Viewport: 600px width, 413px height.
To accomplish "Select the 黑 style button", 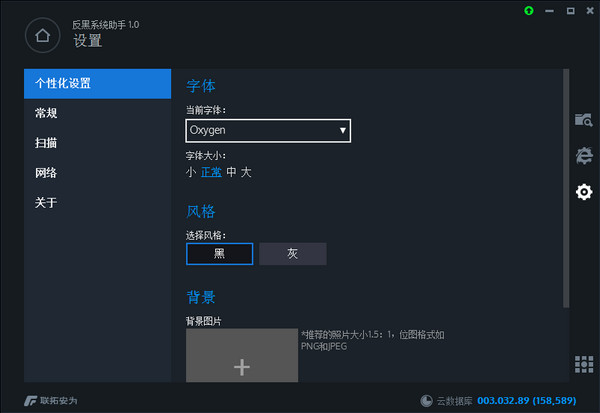I will 219,254.
